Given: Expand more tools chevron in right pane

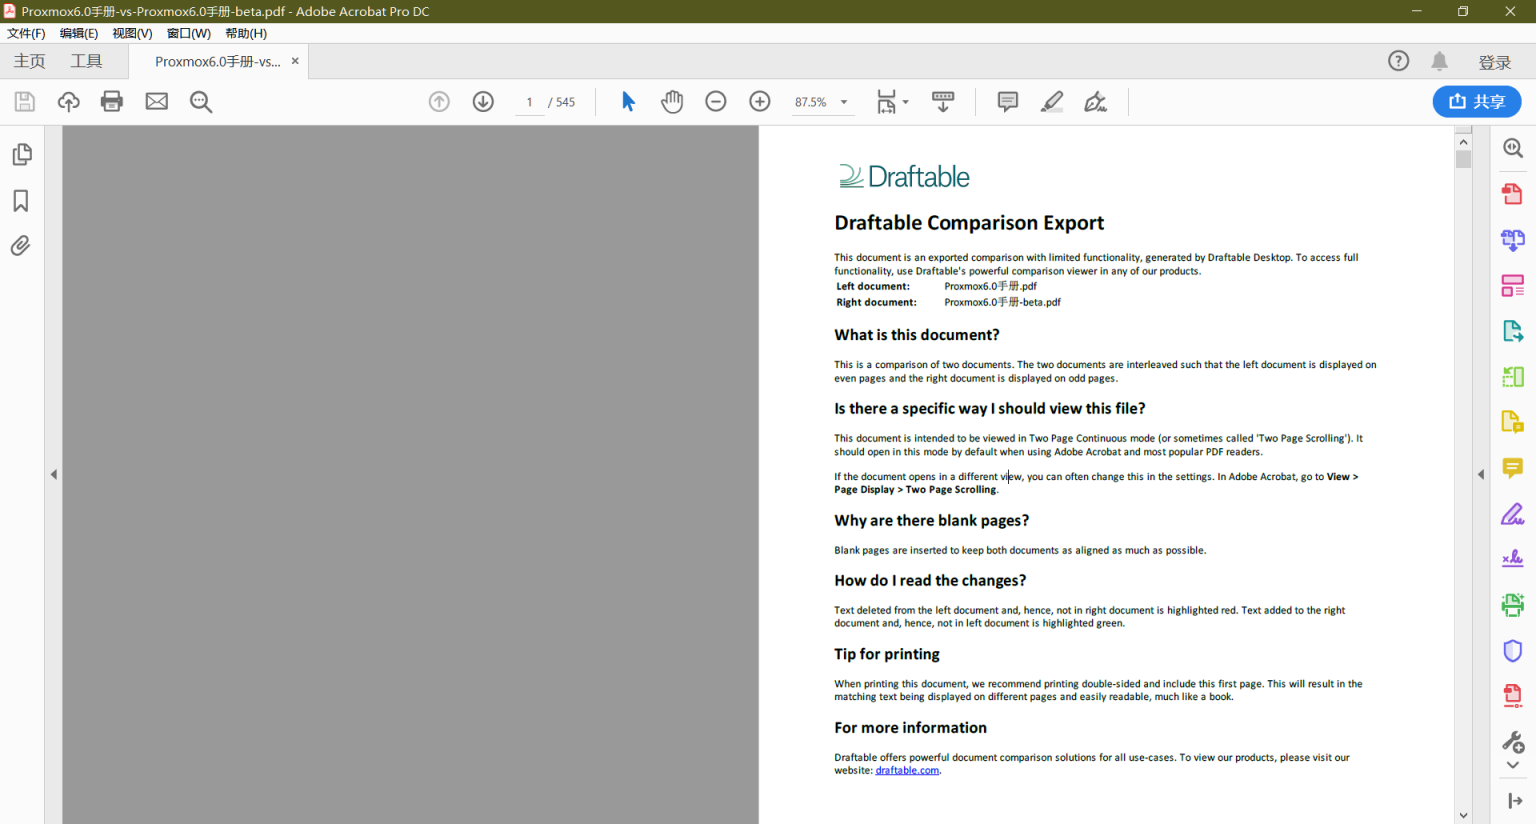Looking at the screenshot, I should pyautogui.click(x=1513, y=765).
